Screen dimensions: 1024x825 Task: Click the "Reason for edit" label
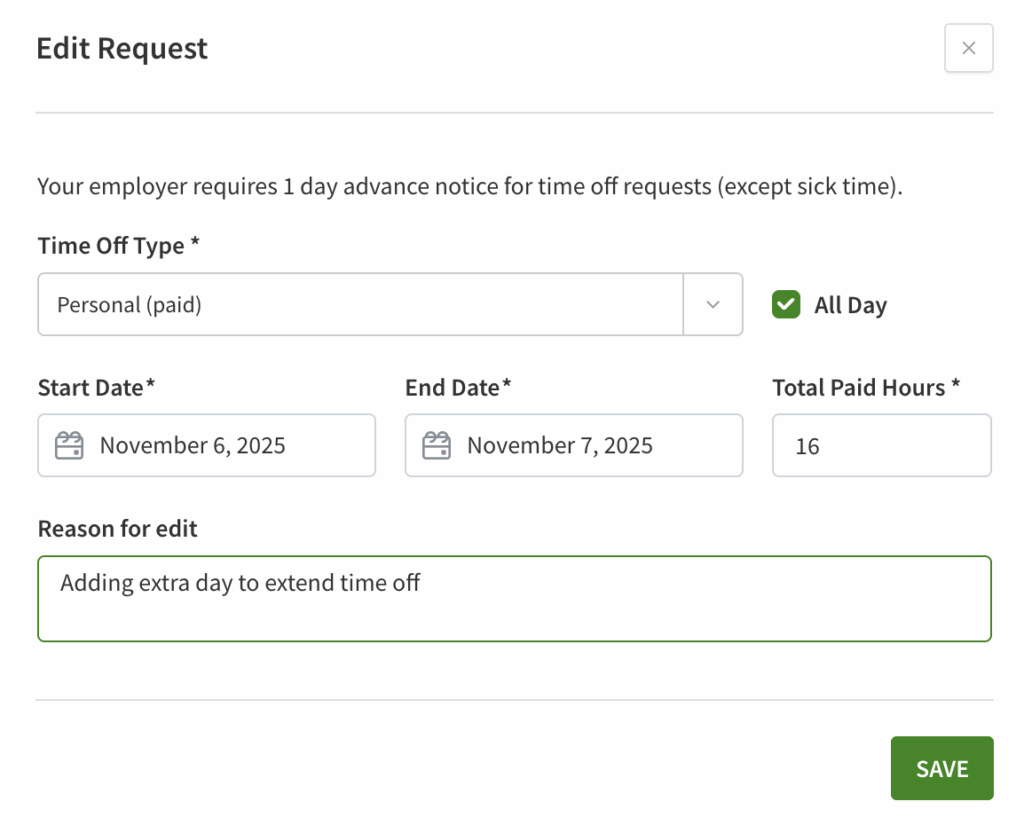[x=117, y=529]
